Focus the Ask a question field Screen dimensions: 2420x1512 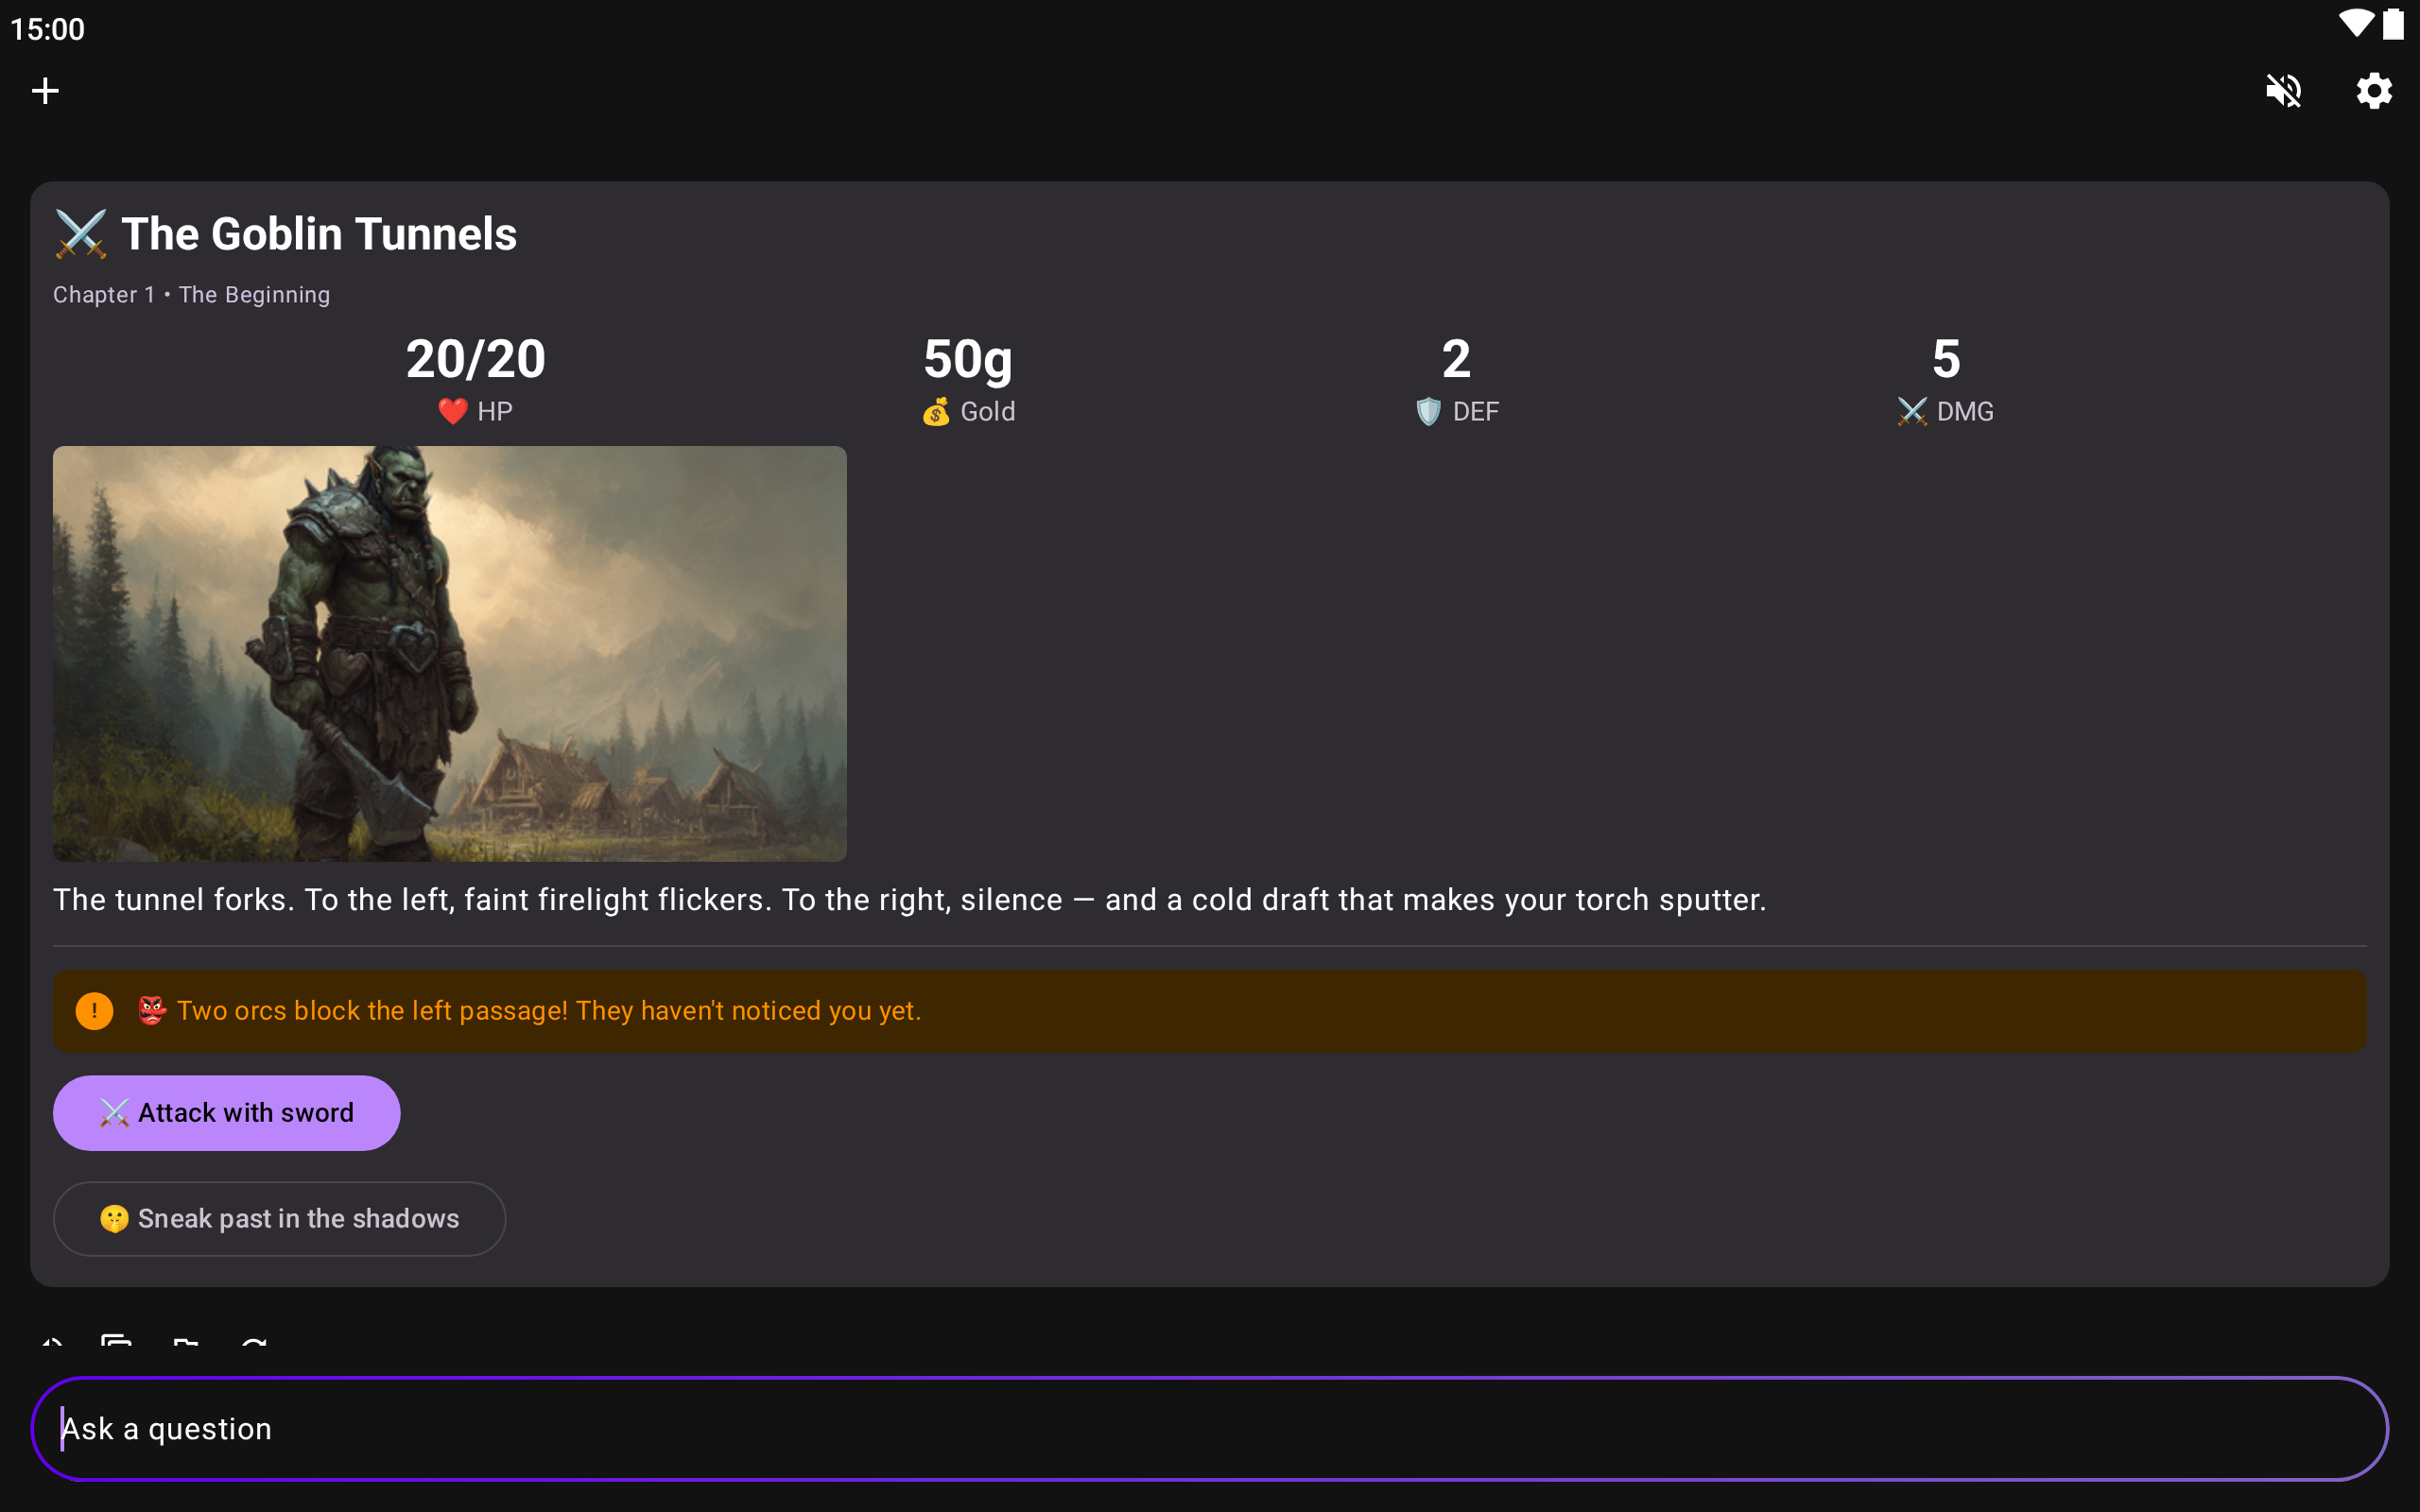pyautogui.click(x=1209, y=1428)
